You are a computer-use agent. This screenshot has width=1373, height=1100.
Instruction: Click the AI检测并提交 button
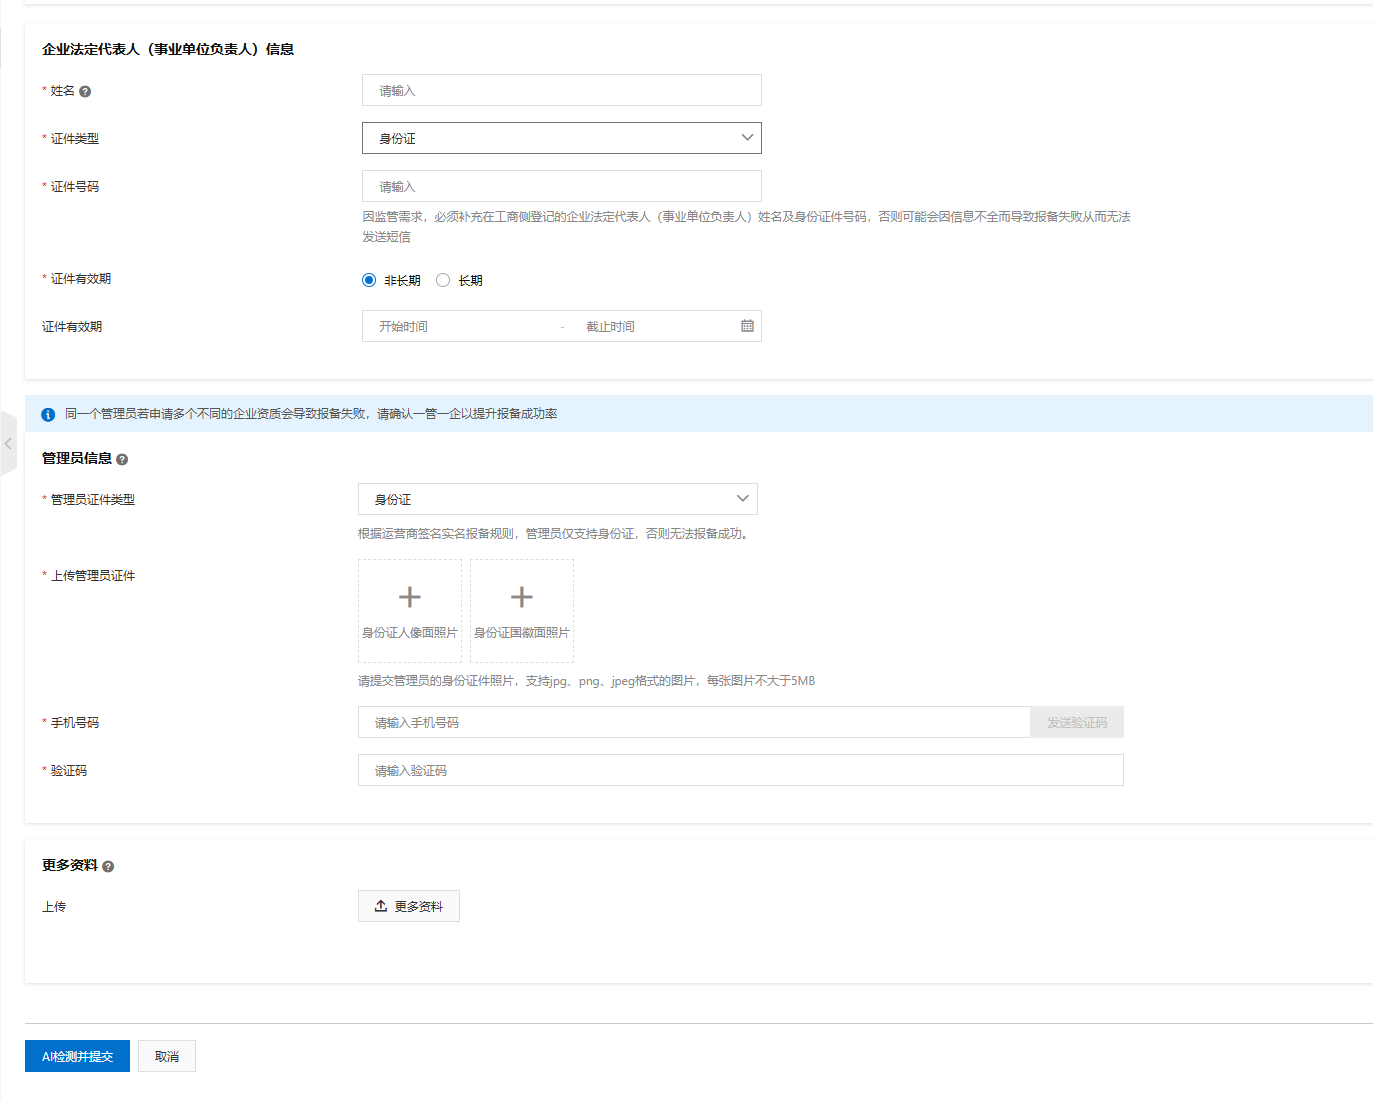(x=77, y=1056)
